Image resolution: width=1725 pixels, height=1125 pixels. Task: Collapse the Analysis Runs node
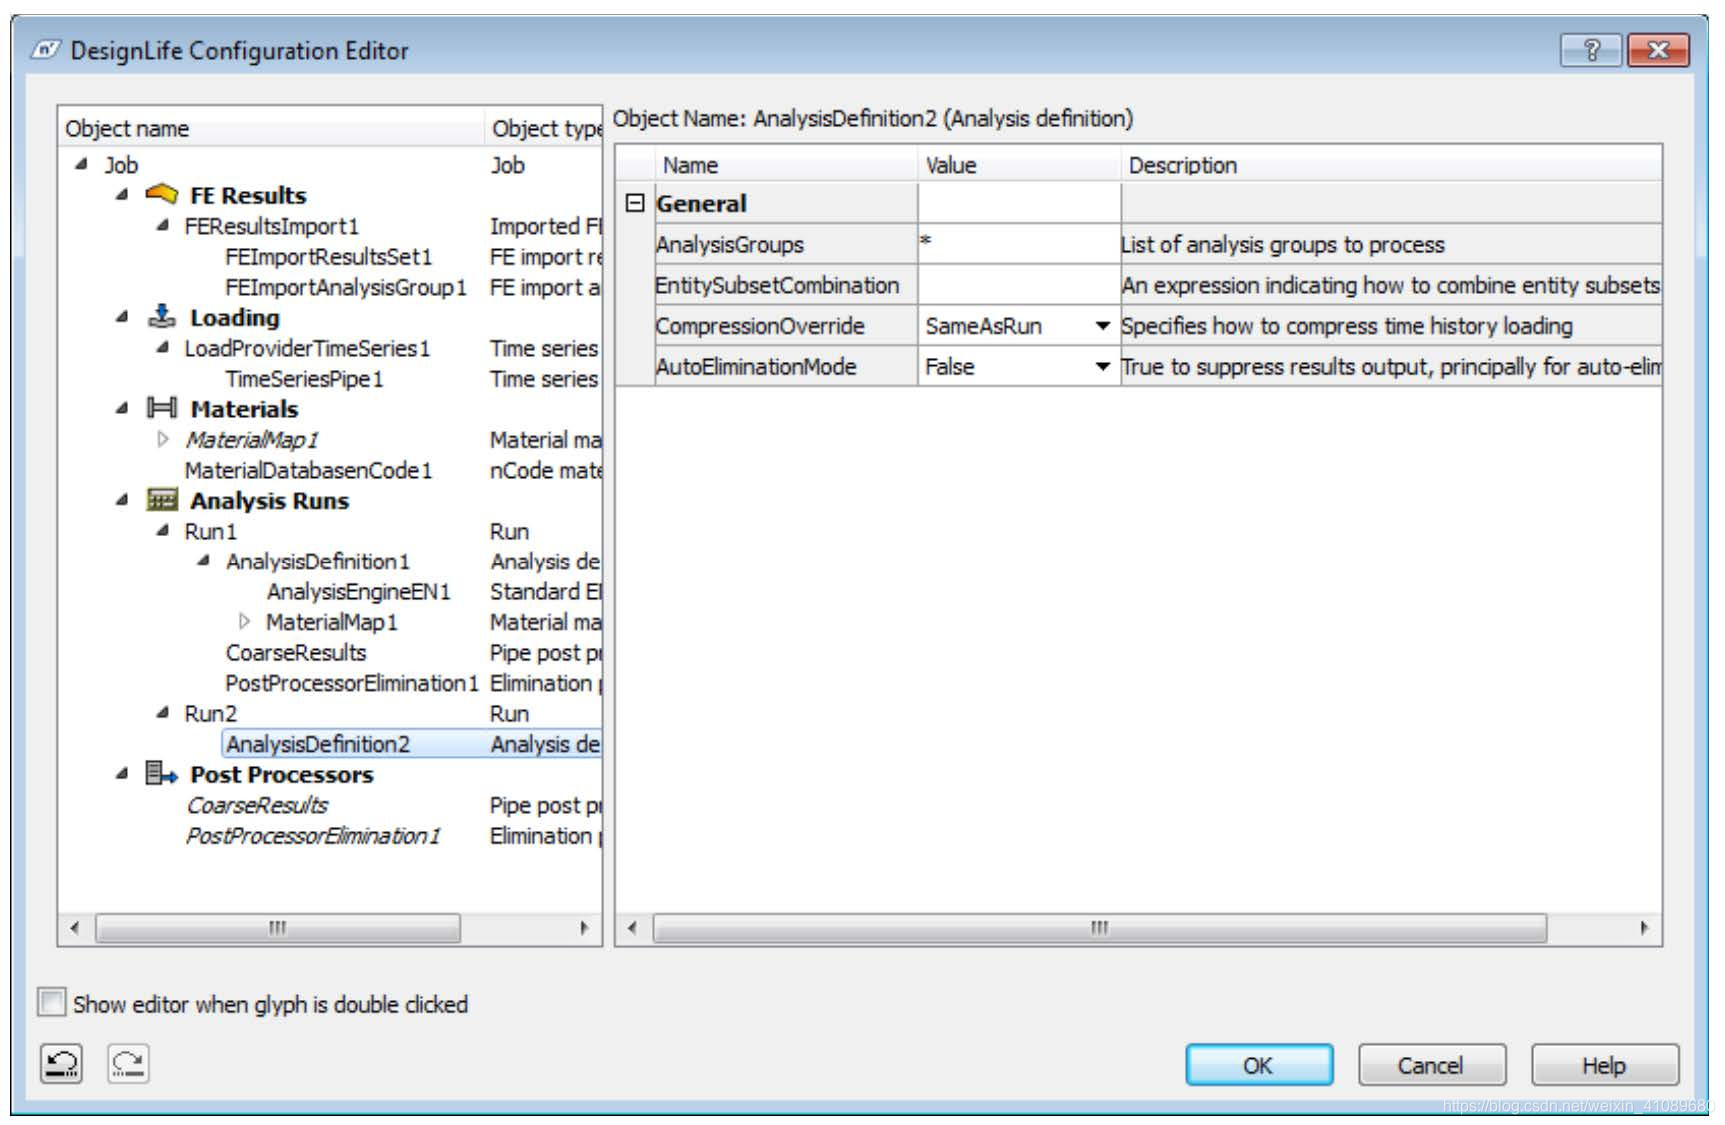coord(122,500)
